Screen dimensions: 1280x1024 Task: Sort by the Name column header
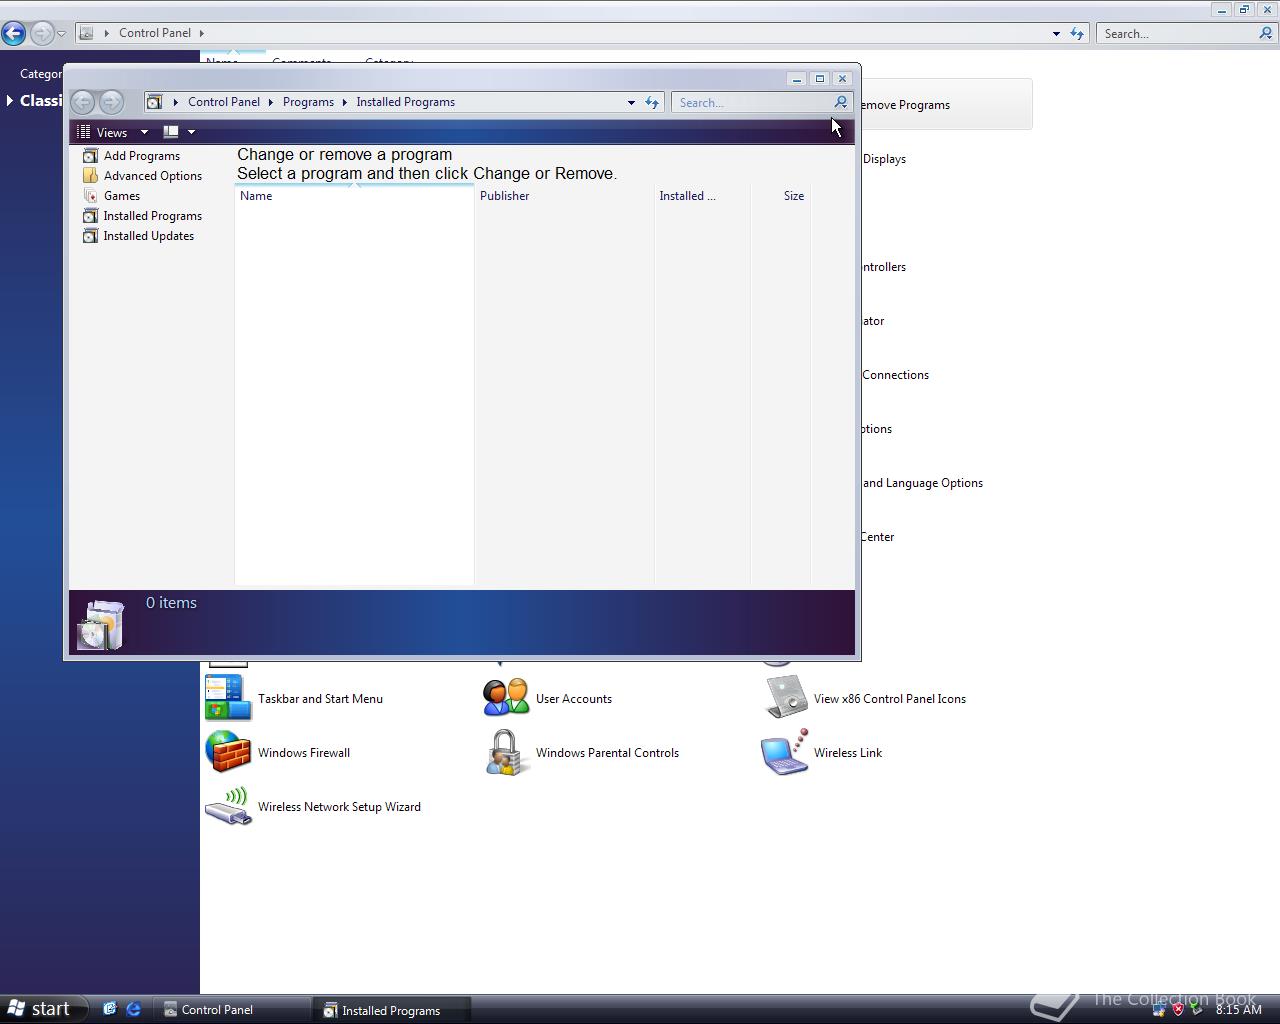coord(354,196)
